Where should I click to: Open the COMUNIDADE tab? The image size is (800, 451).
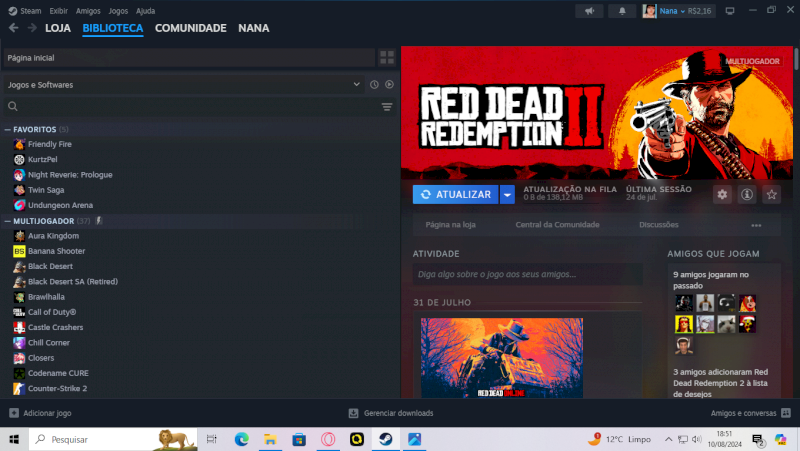pyautogui.click(x=190, y=28)
